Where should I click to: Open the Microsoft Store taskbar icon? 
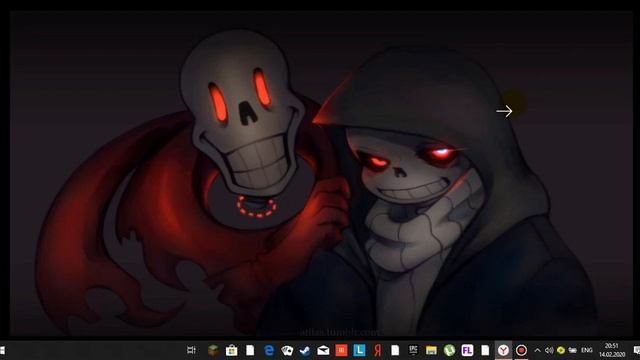click(x=231, y=350)
